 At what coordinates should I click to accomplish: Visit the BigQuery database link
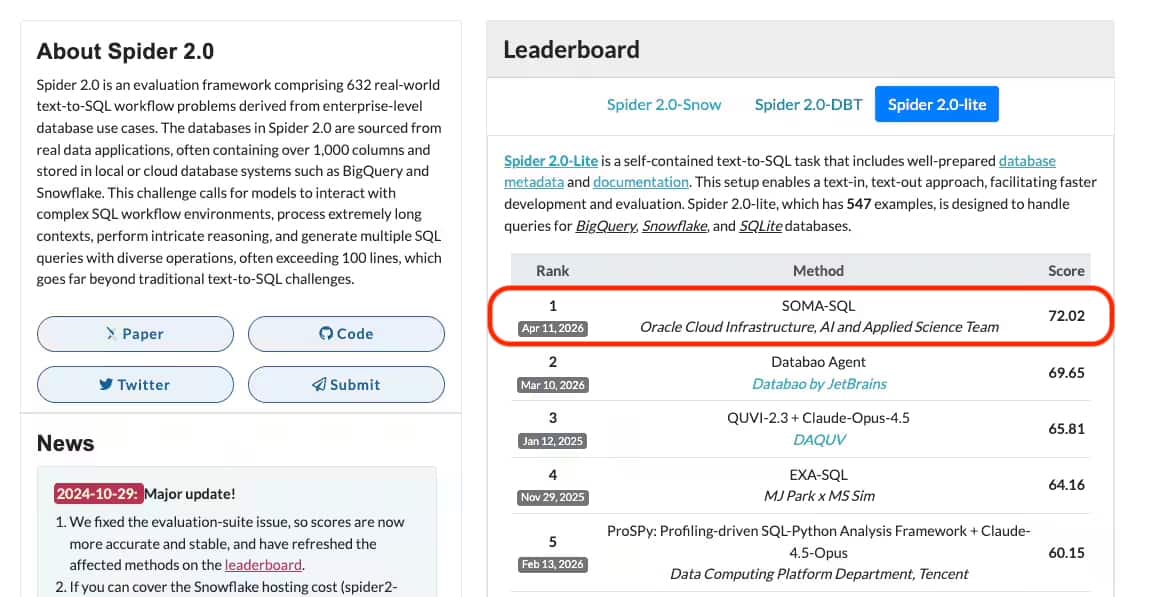[607, 225]
